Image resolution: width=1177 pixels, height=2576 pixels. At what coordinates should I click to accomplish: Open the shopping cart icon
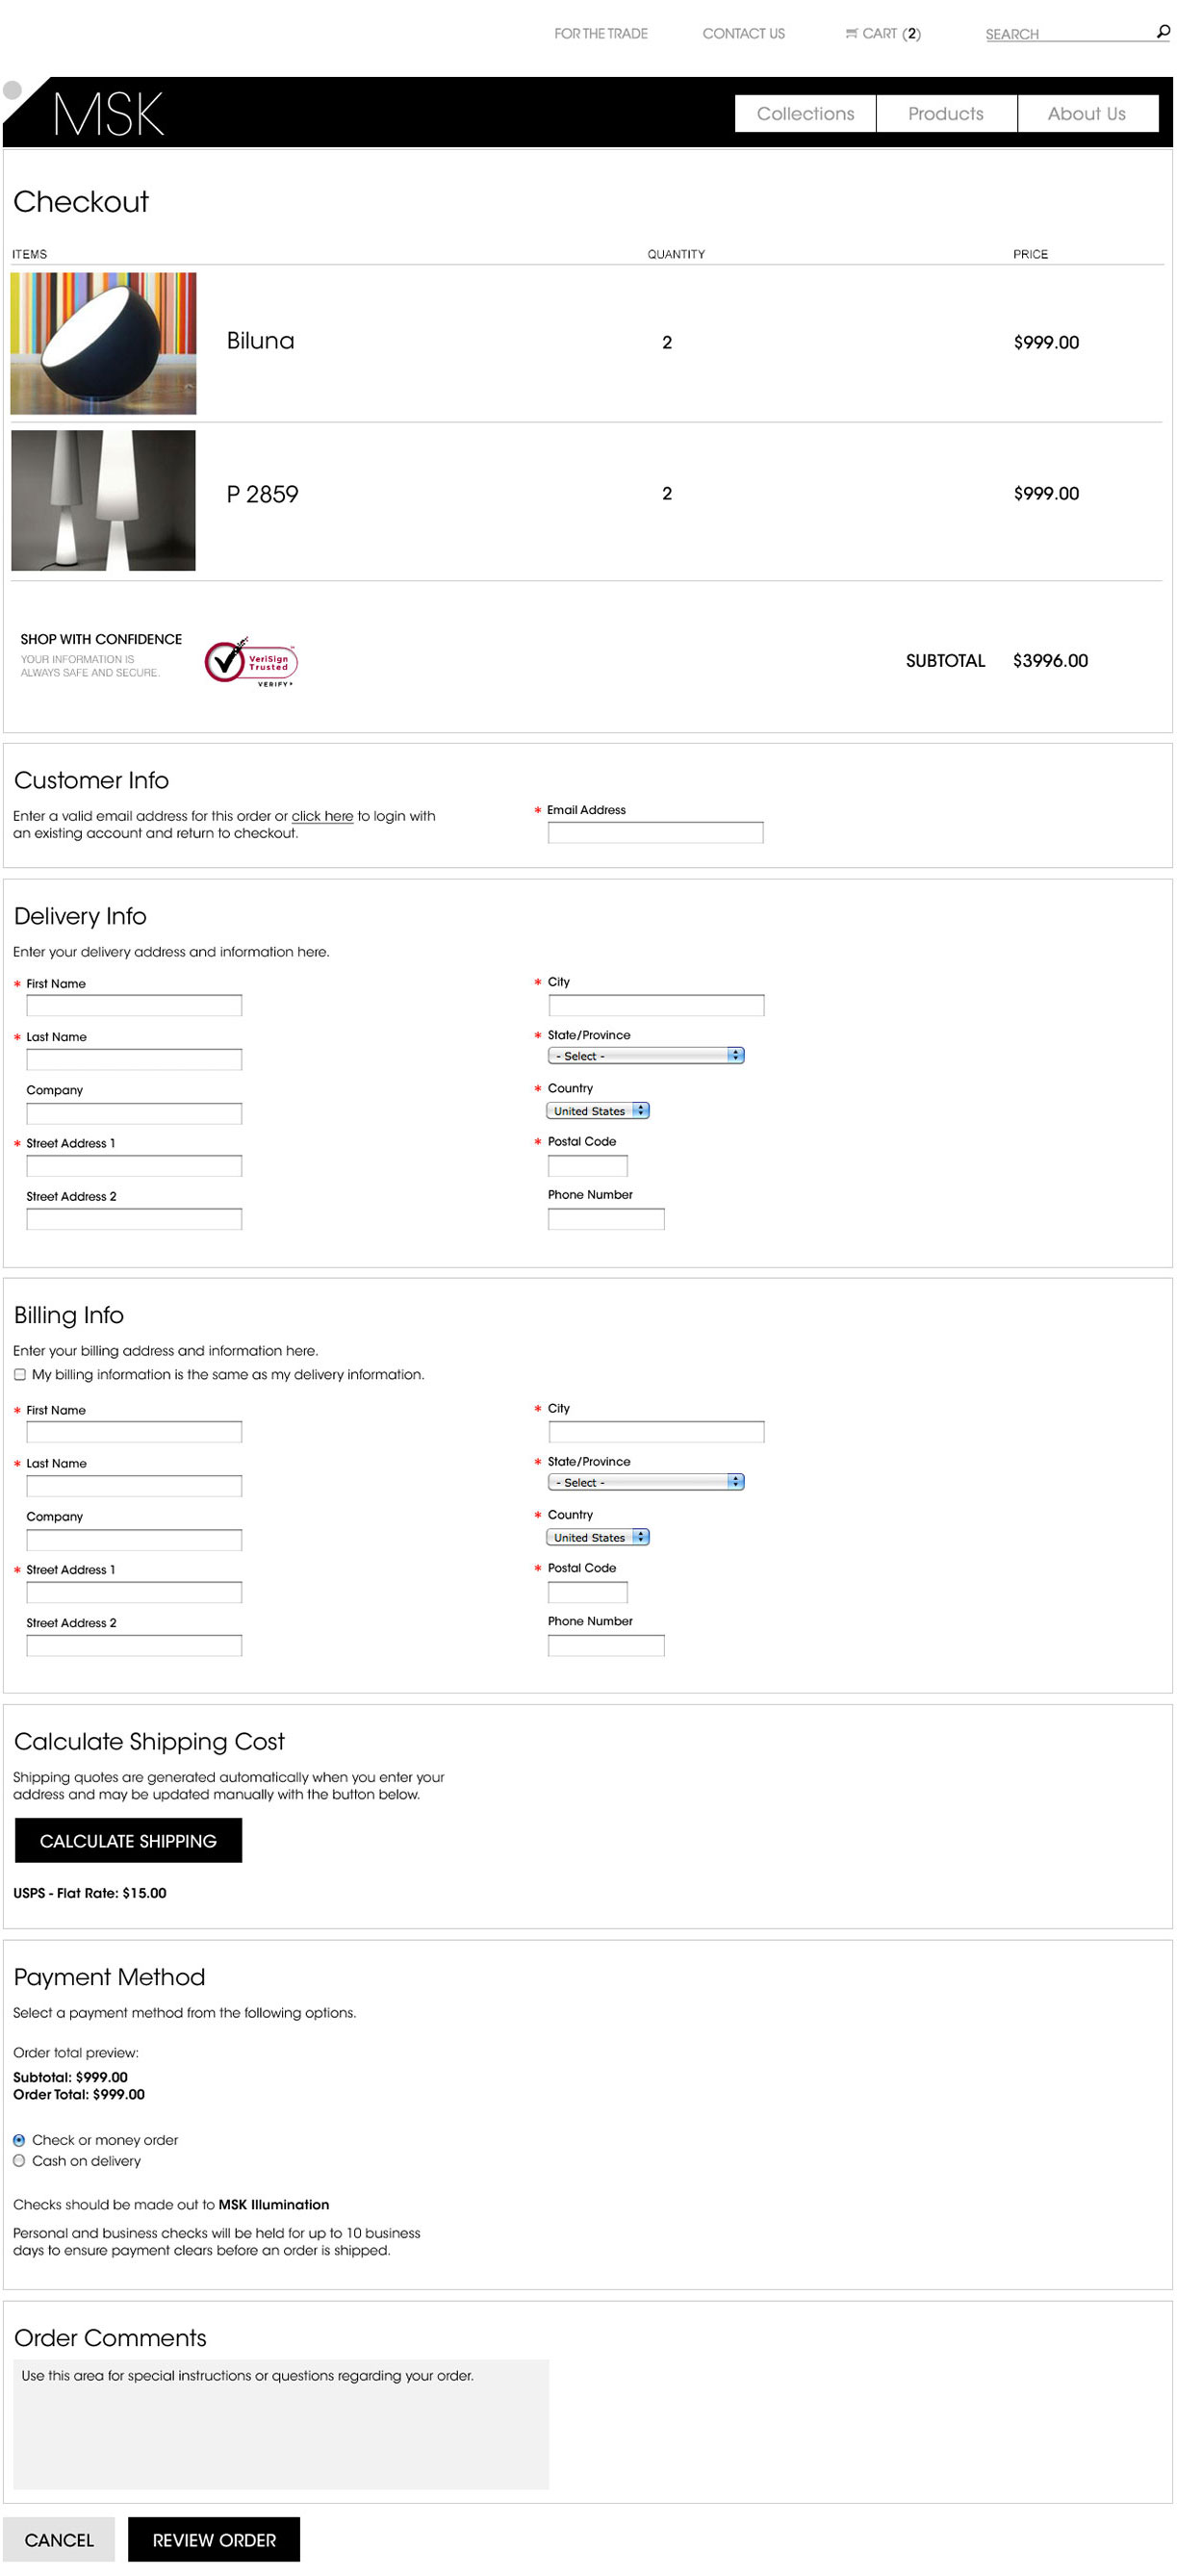851,34
